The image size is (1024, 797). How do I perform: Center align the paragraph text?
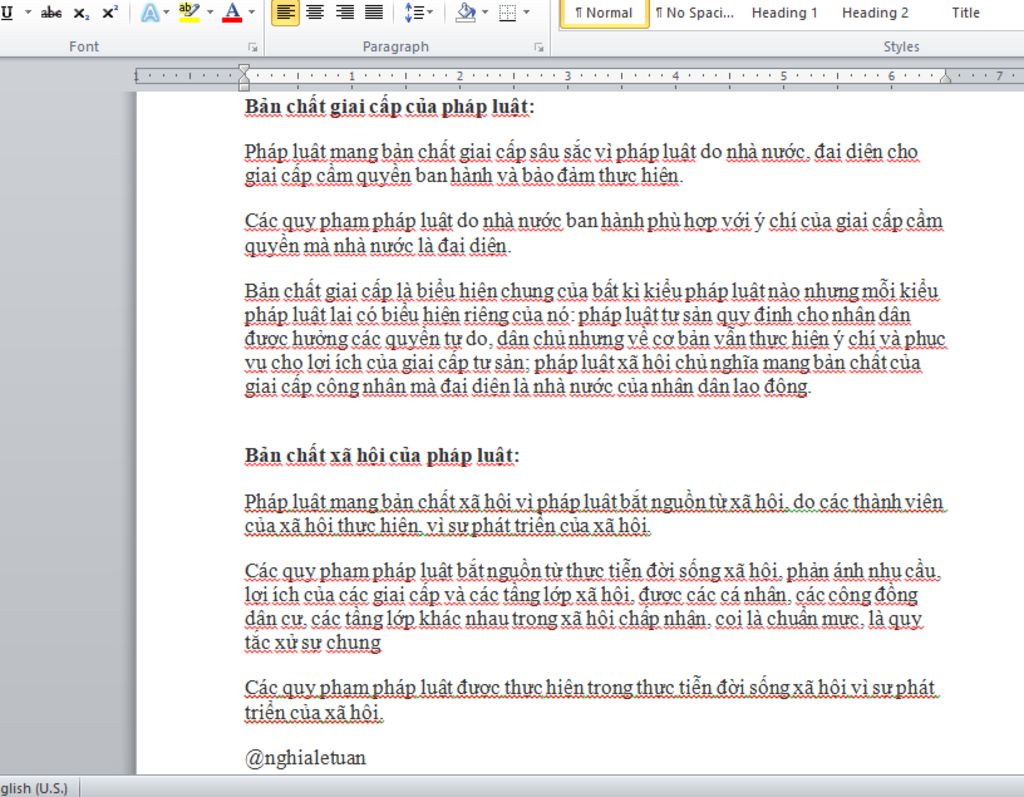tap(315, 13)
